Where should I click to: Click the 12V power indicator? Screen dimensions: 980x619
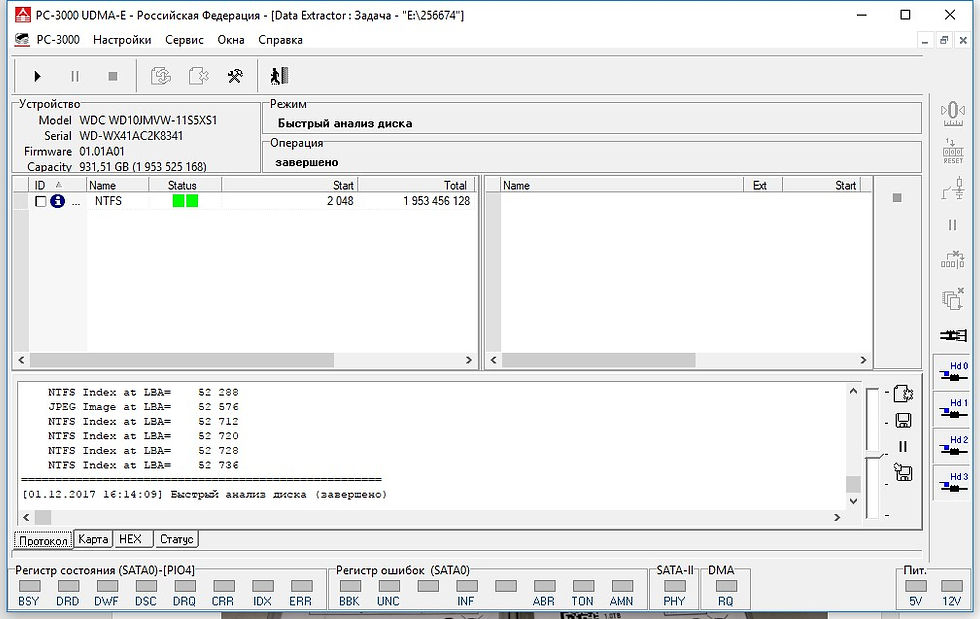[x=952, y=586]
